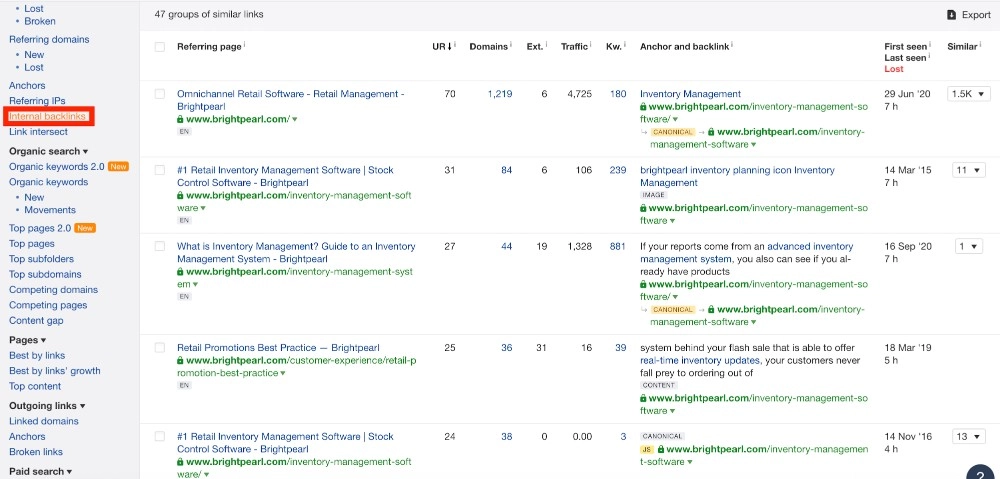Check the Omnichannel Retail Software row checkbox

pyautogui.click(x=160, y=94)
